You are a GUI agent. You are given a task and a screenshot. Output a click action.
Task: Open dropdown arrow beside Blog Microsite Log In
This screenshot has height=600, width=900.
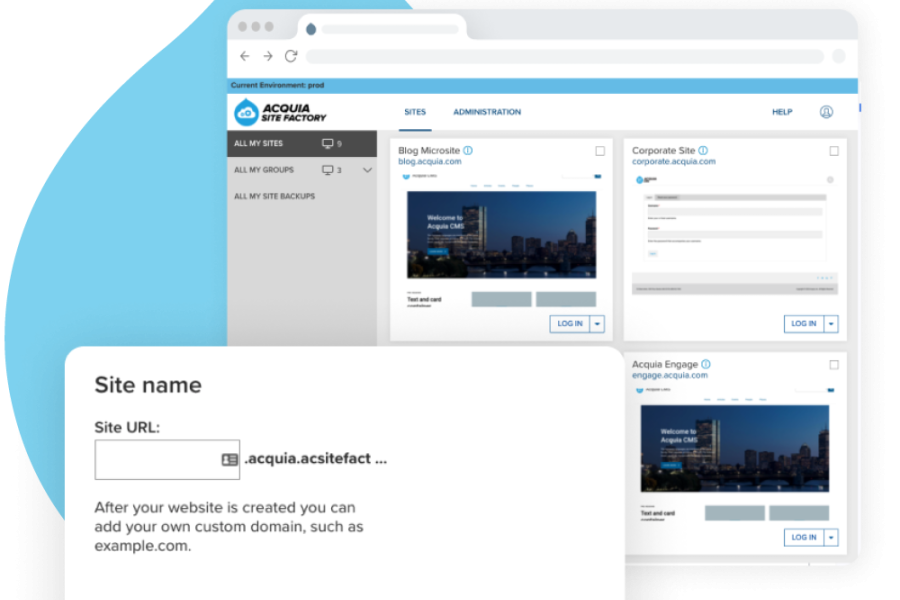pos(598,324)
